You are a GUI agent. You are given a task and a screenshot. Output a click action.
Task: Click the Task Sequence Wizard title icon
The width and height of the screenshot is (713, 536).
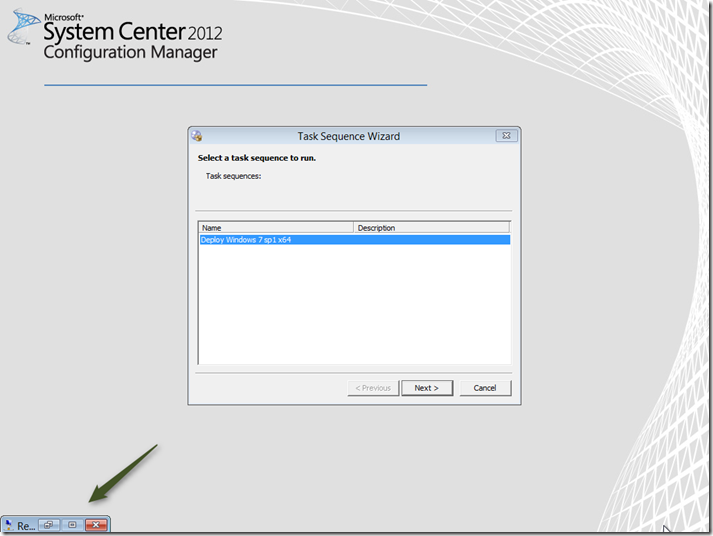(196, 135)
